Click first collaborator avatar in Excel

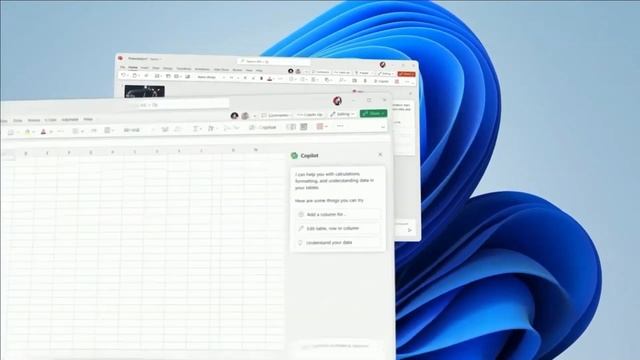(234, 116)
